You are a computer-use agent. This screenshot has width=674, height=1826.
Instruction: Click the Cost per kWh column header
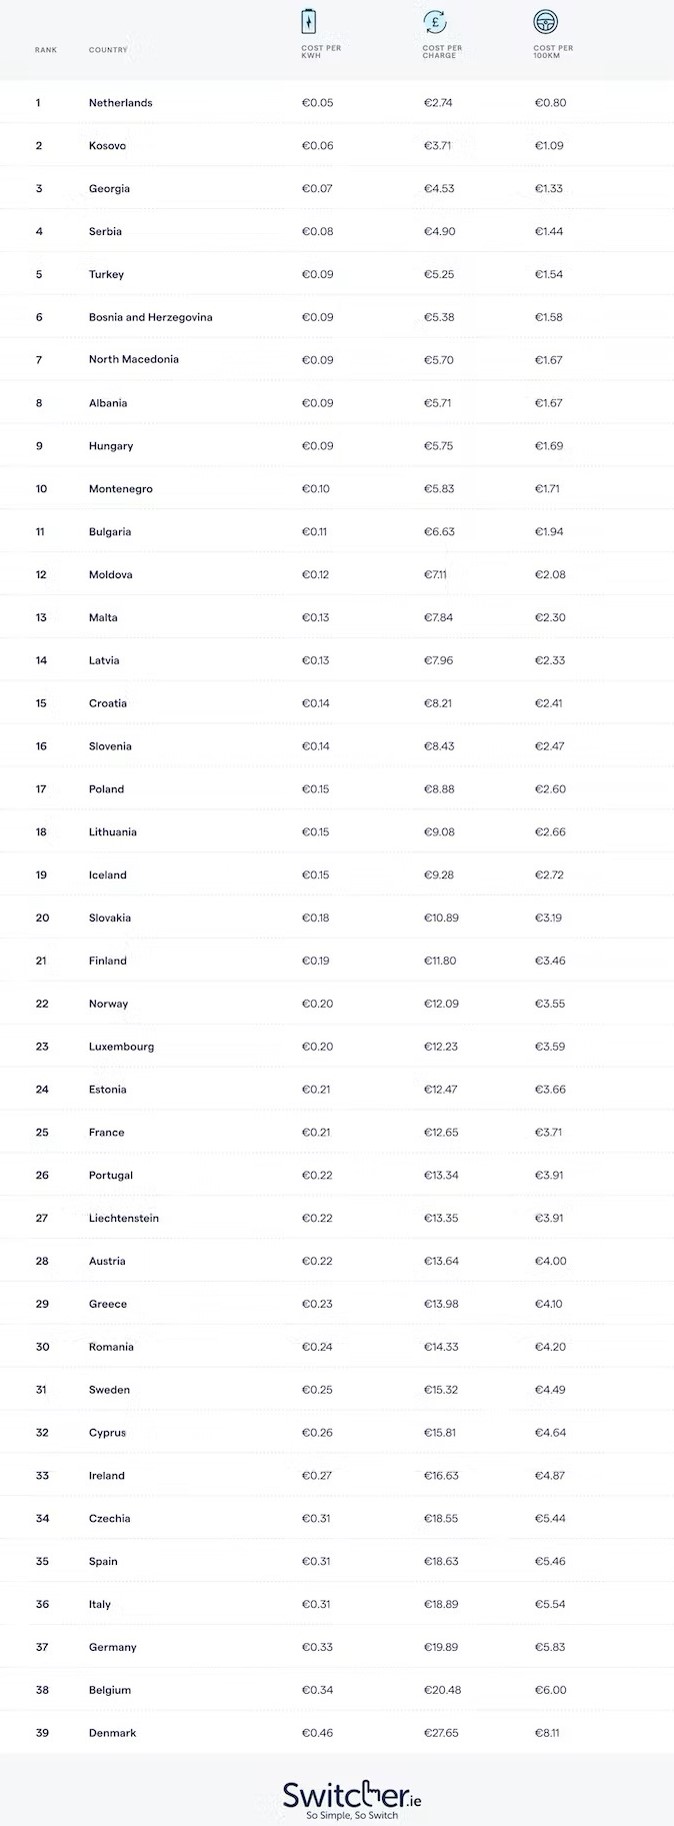tap(321, 52)
